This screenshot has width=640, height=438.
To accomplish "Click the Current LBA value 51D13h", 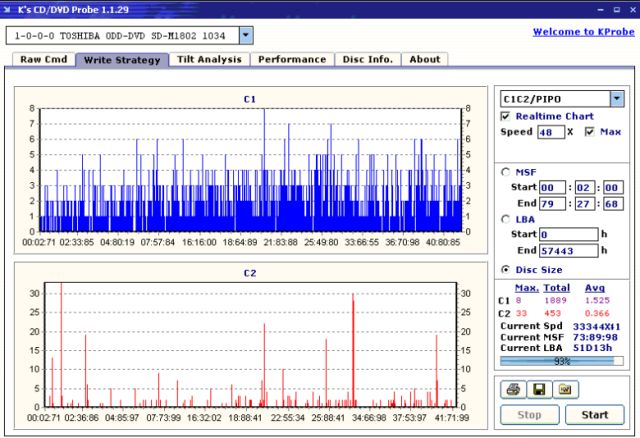I will [x=592, y=348].
